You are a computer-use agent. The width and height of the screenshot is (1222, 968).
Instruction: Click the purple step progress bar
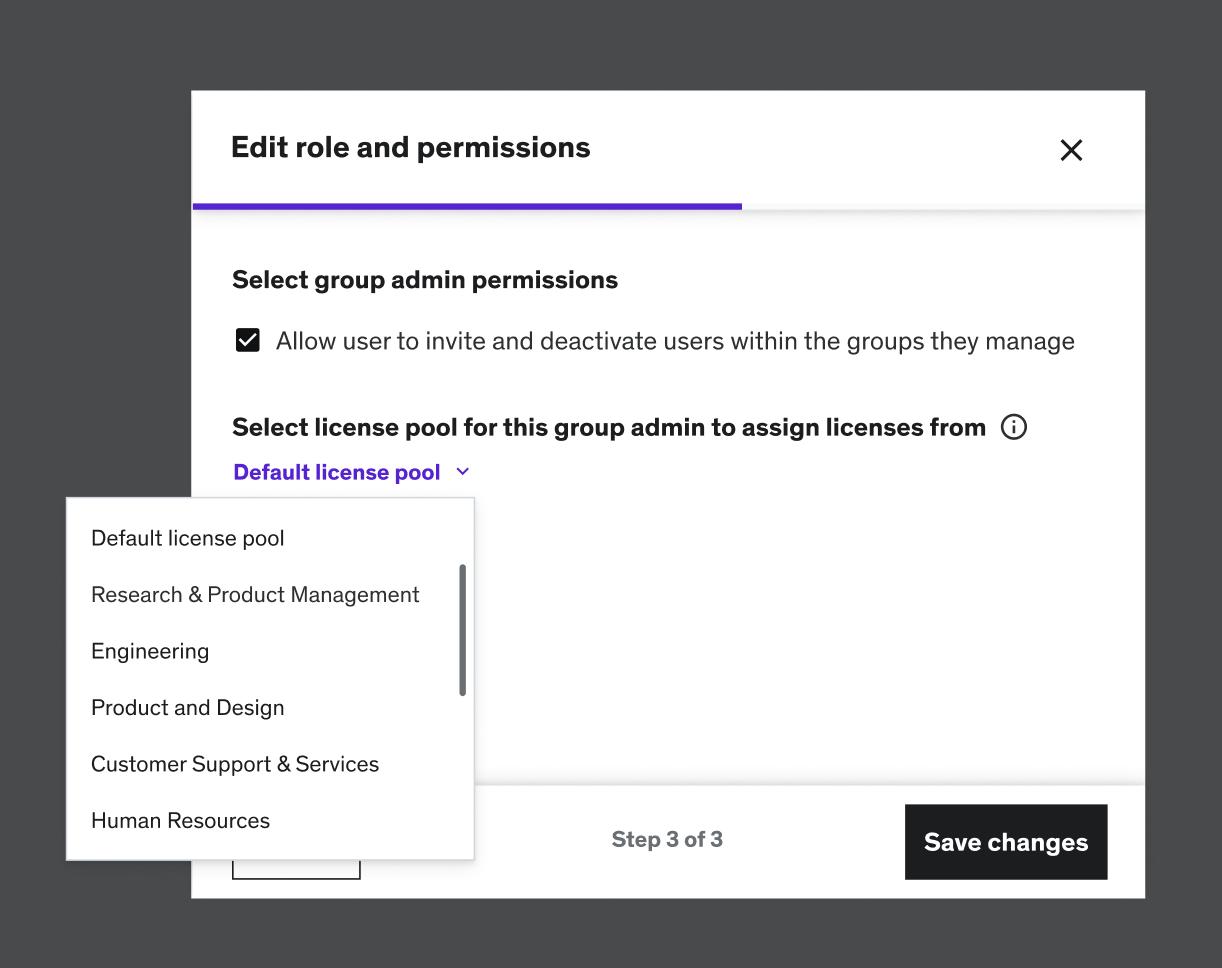[467, 206]
